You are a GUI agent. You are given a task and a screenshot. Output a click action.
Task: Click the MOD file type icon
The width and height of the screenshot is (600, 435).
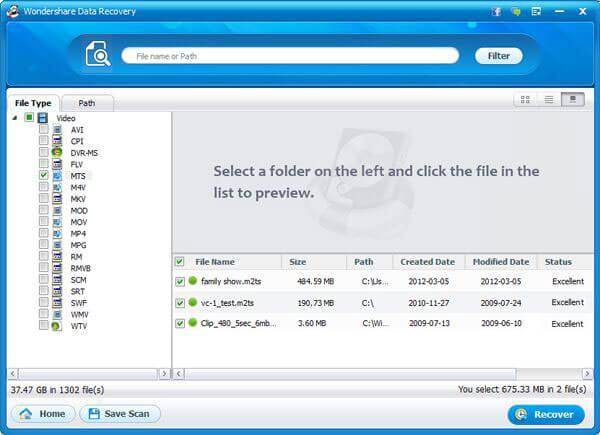pos(57,210)
